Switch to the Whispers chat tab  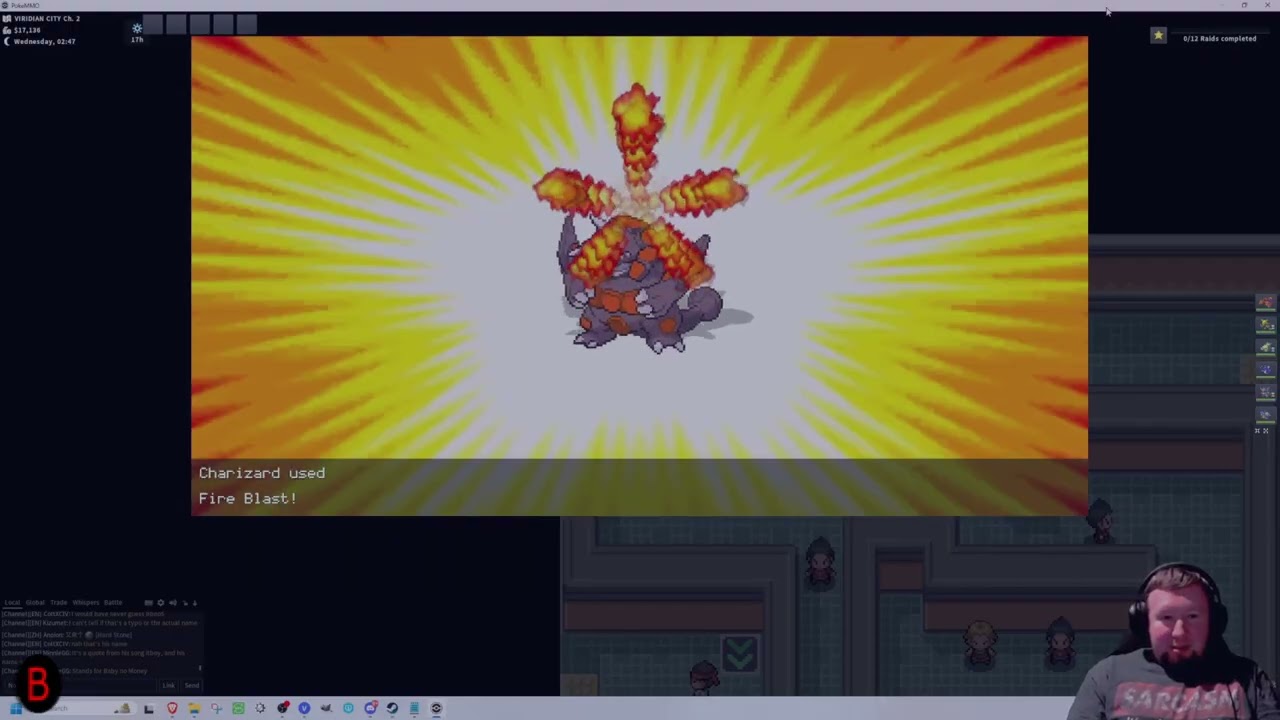86,602
